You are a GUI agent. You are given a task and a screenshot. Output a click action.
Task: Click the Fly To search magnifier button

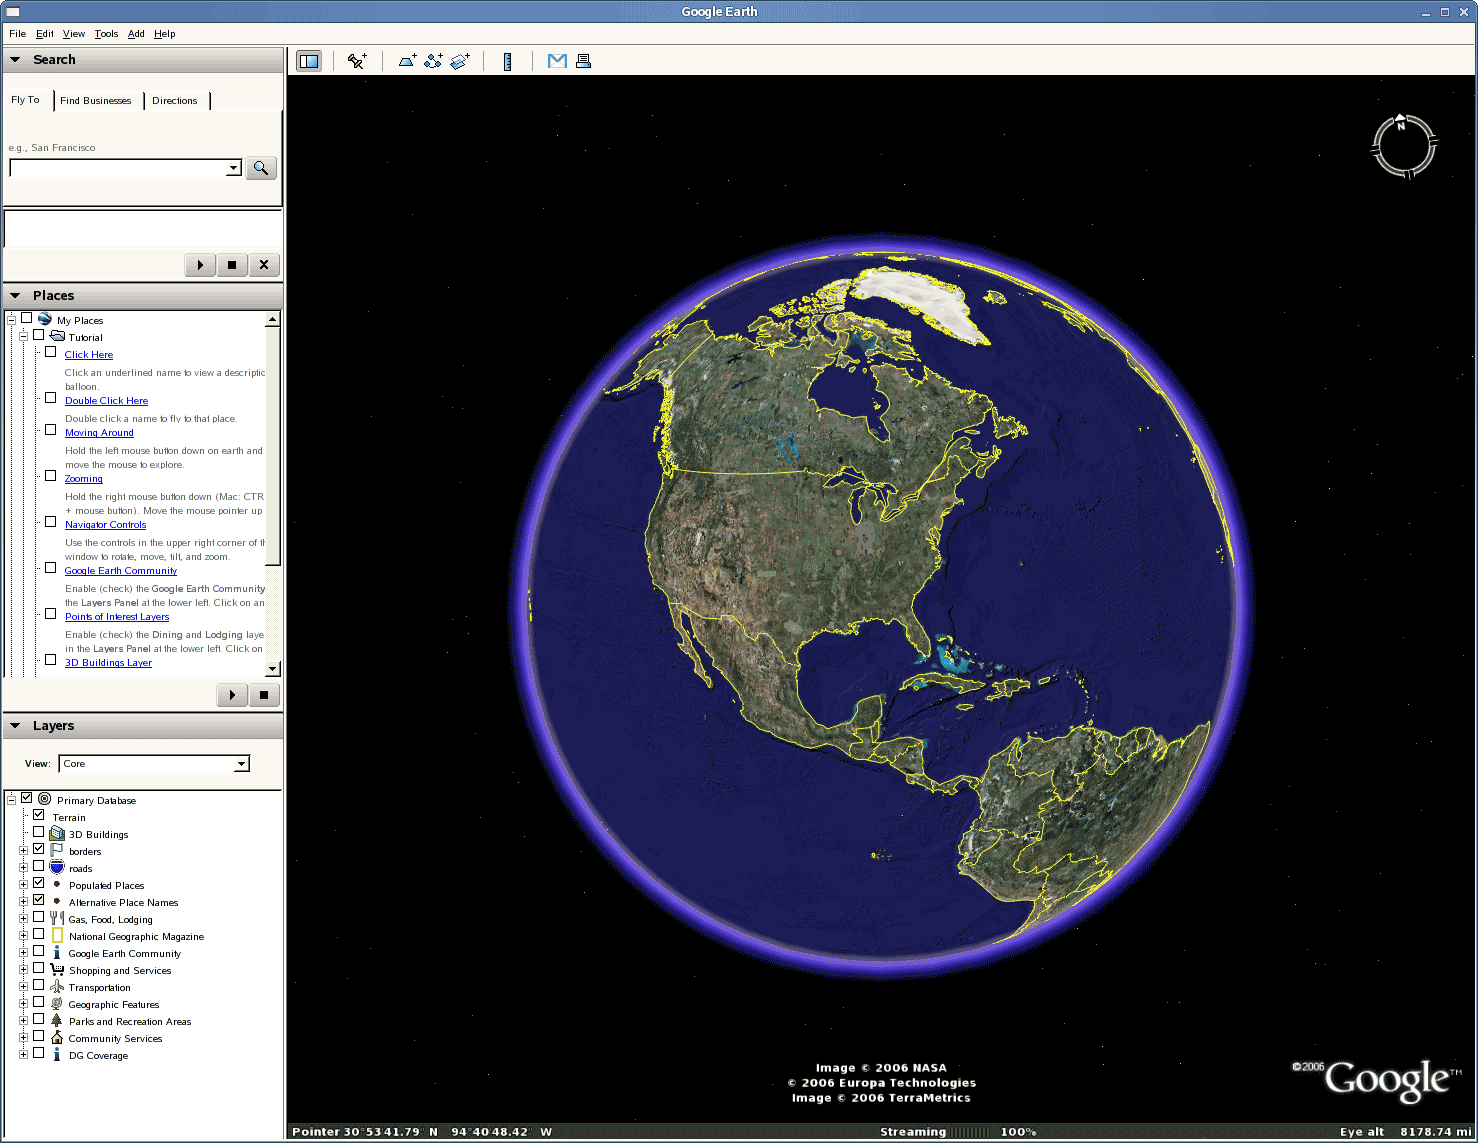(260, 167)
